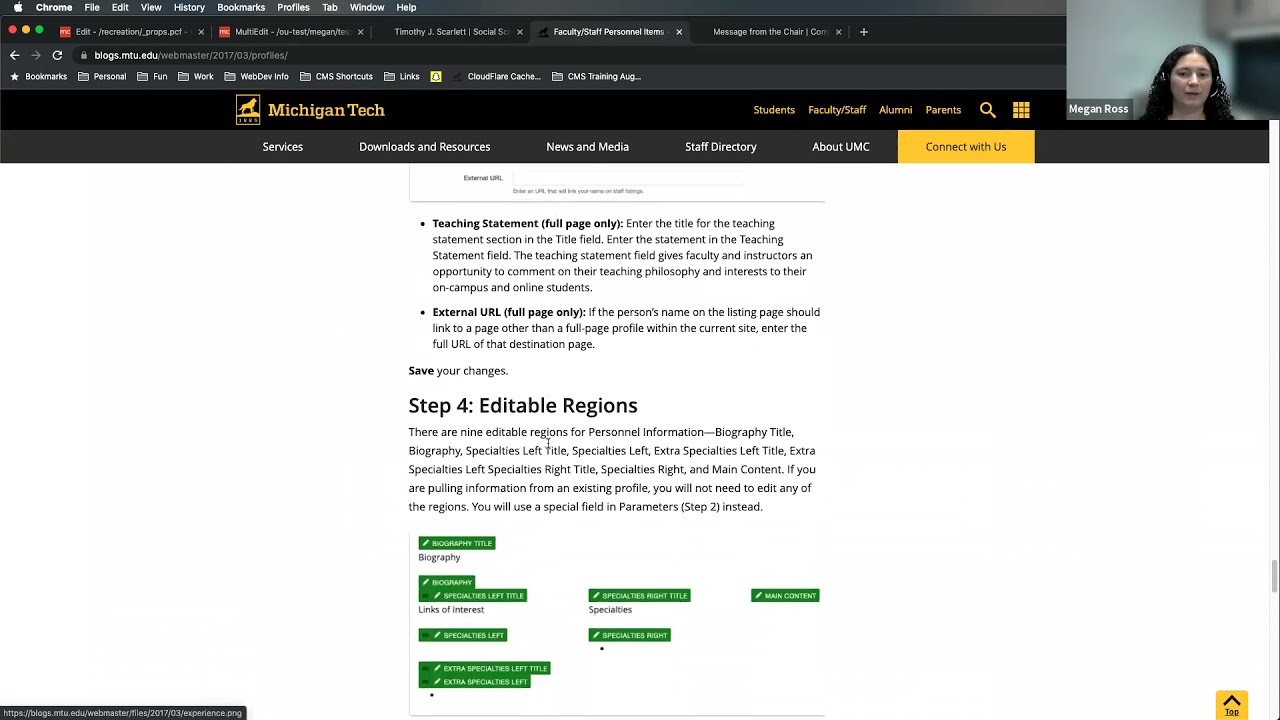
Task: Follow the Alumni link
Action: pos(896,110)
